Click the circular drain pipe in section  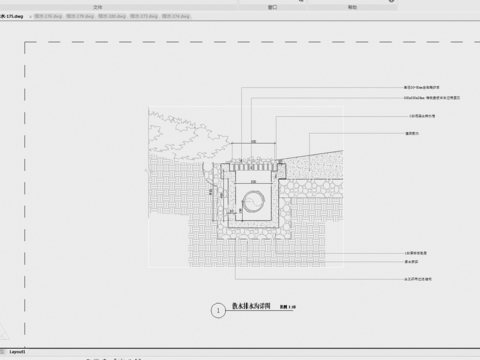point(254,202)
